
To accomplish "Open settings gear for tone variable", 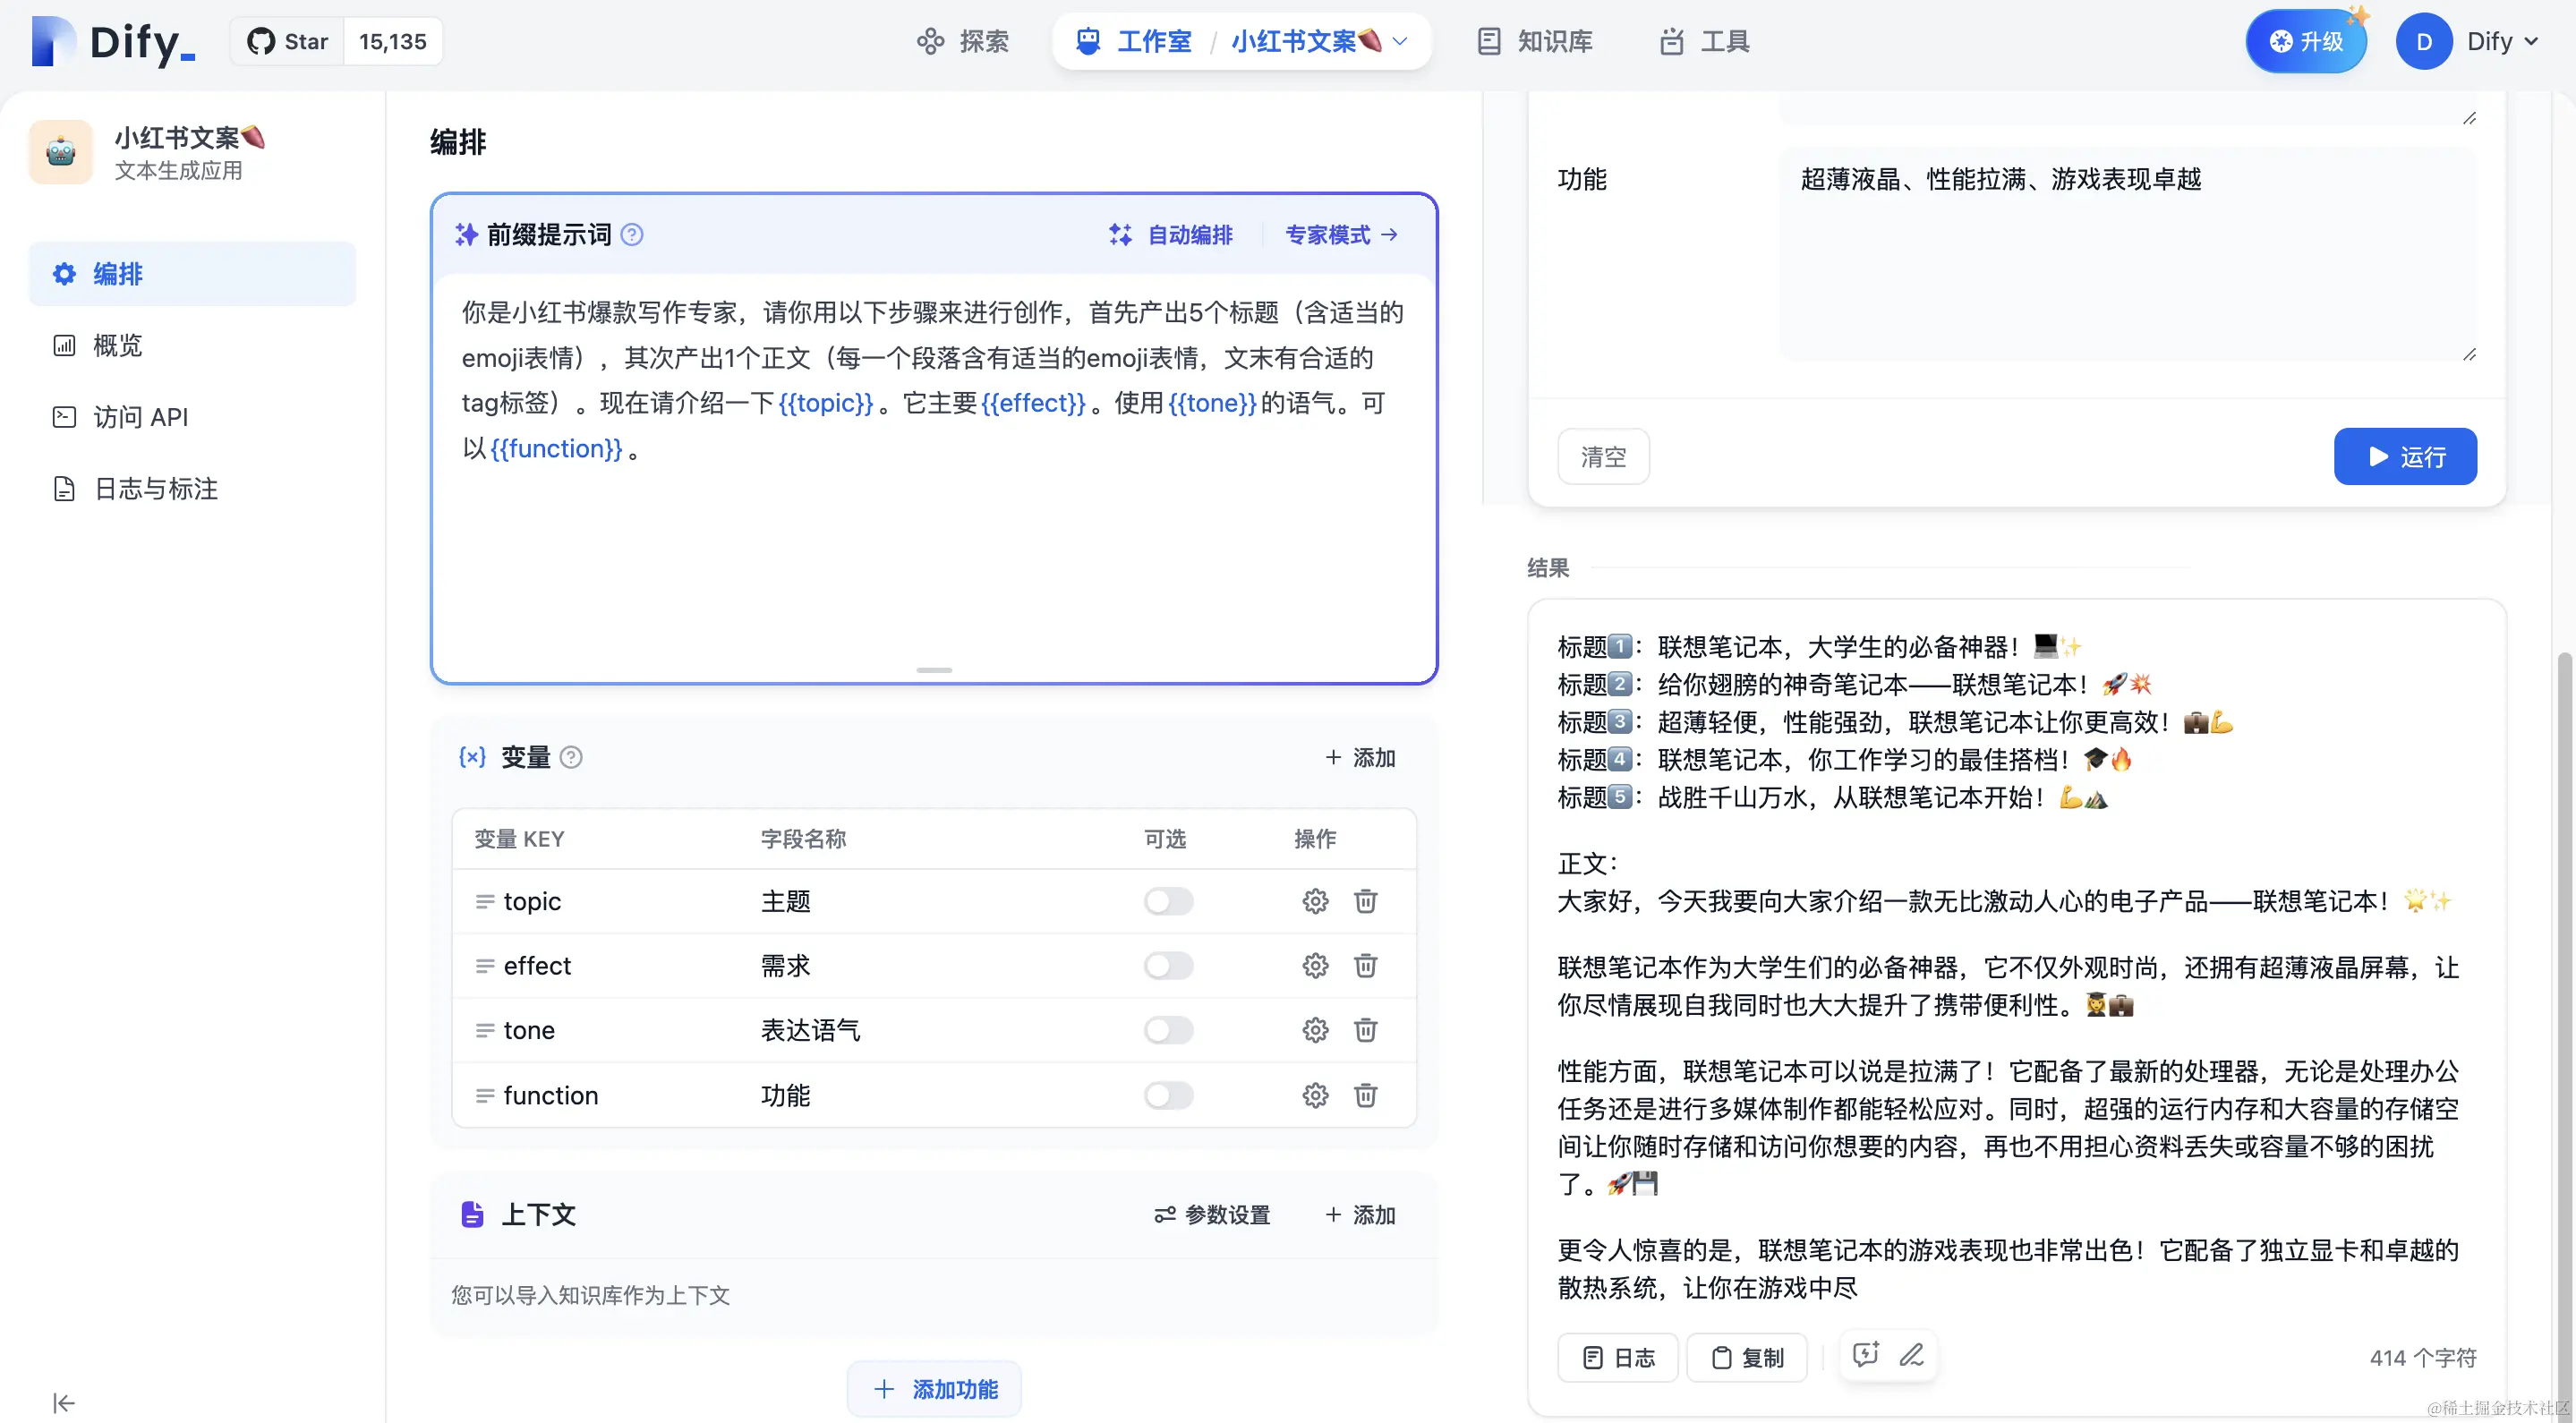I will click(x=1314, y=1030).
